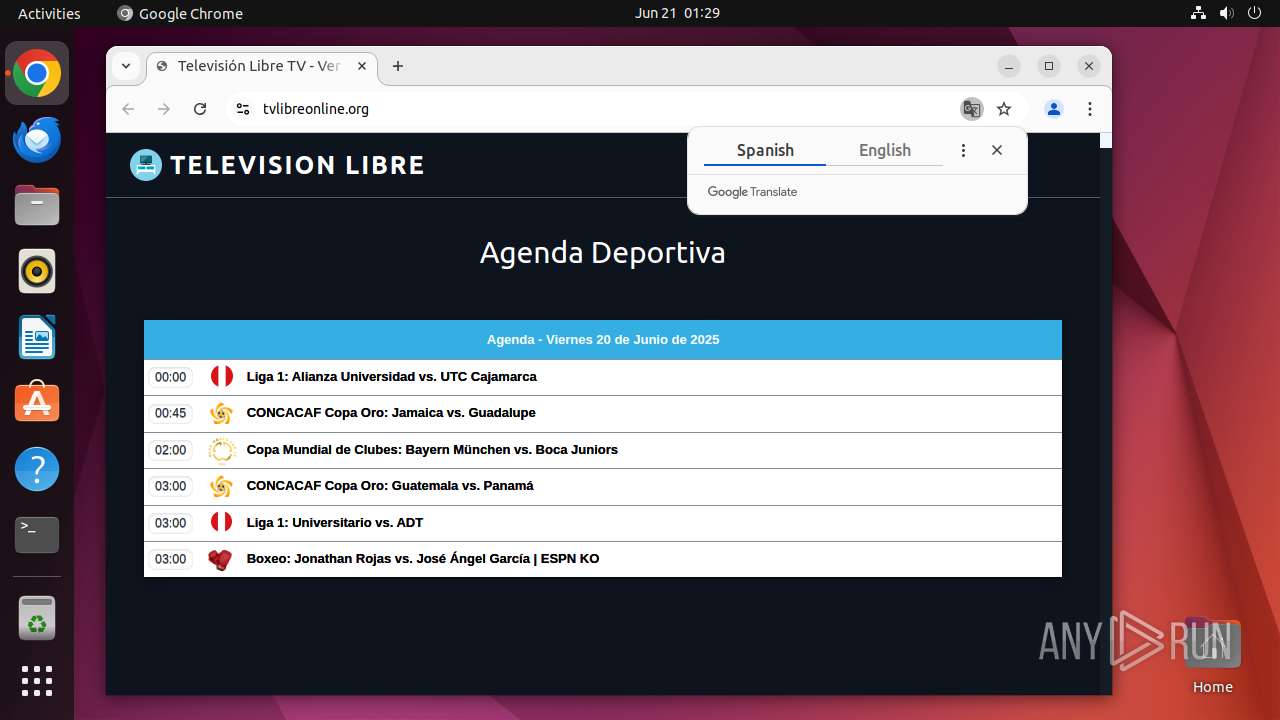Open Liga 1: Alianza Universidad vs. UTC Cajamarca
Image resolution: width=1280 pixels, height=720 pixels.
[x=392, y=377]
